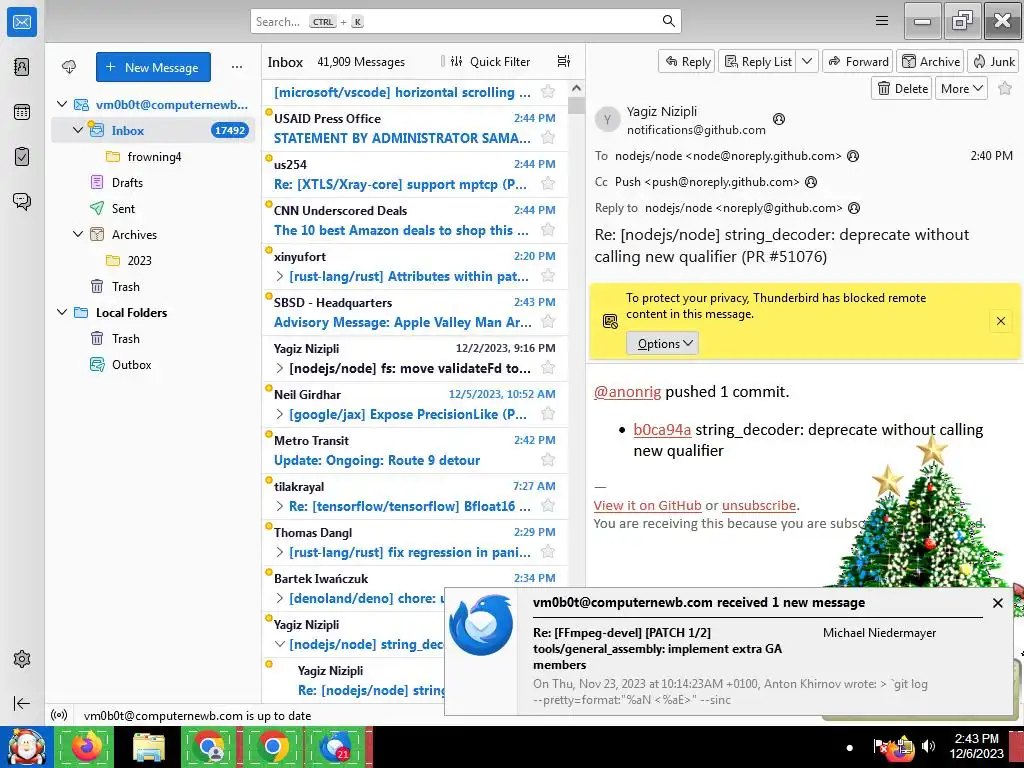Open the Sent folder

[x=123, y=208]
